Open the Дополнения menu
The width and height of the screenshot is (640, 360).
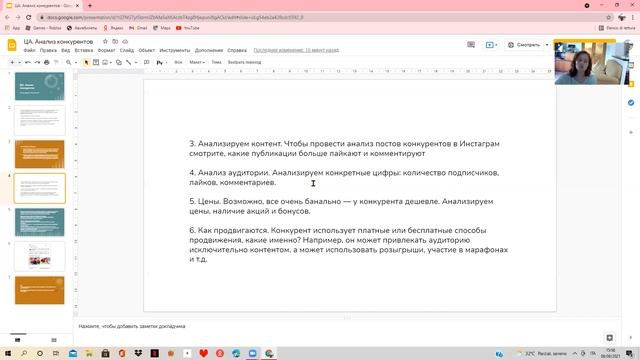click(209, 50)
